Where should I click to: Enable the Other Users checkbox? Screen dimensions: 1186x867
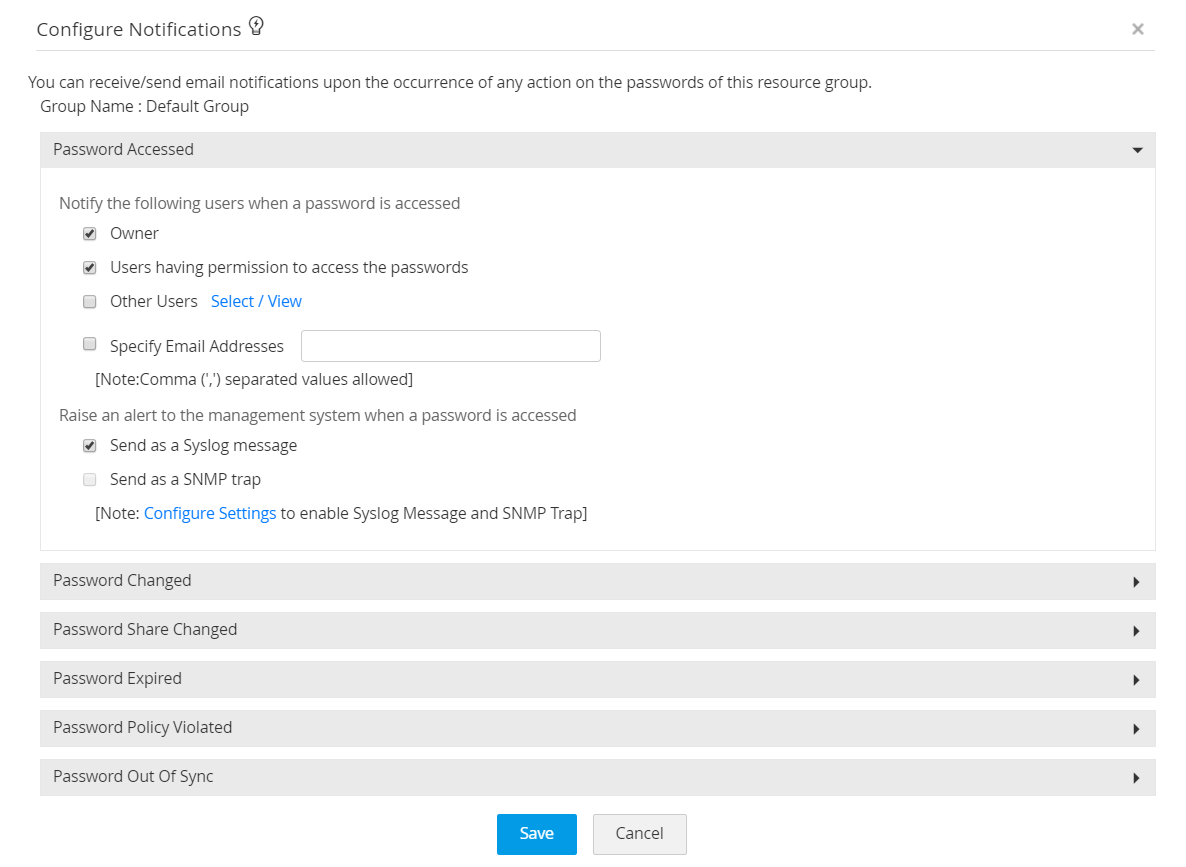[x=90, y=302]
